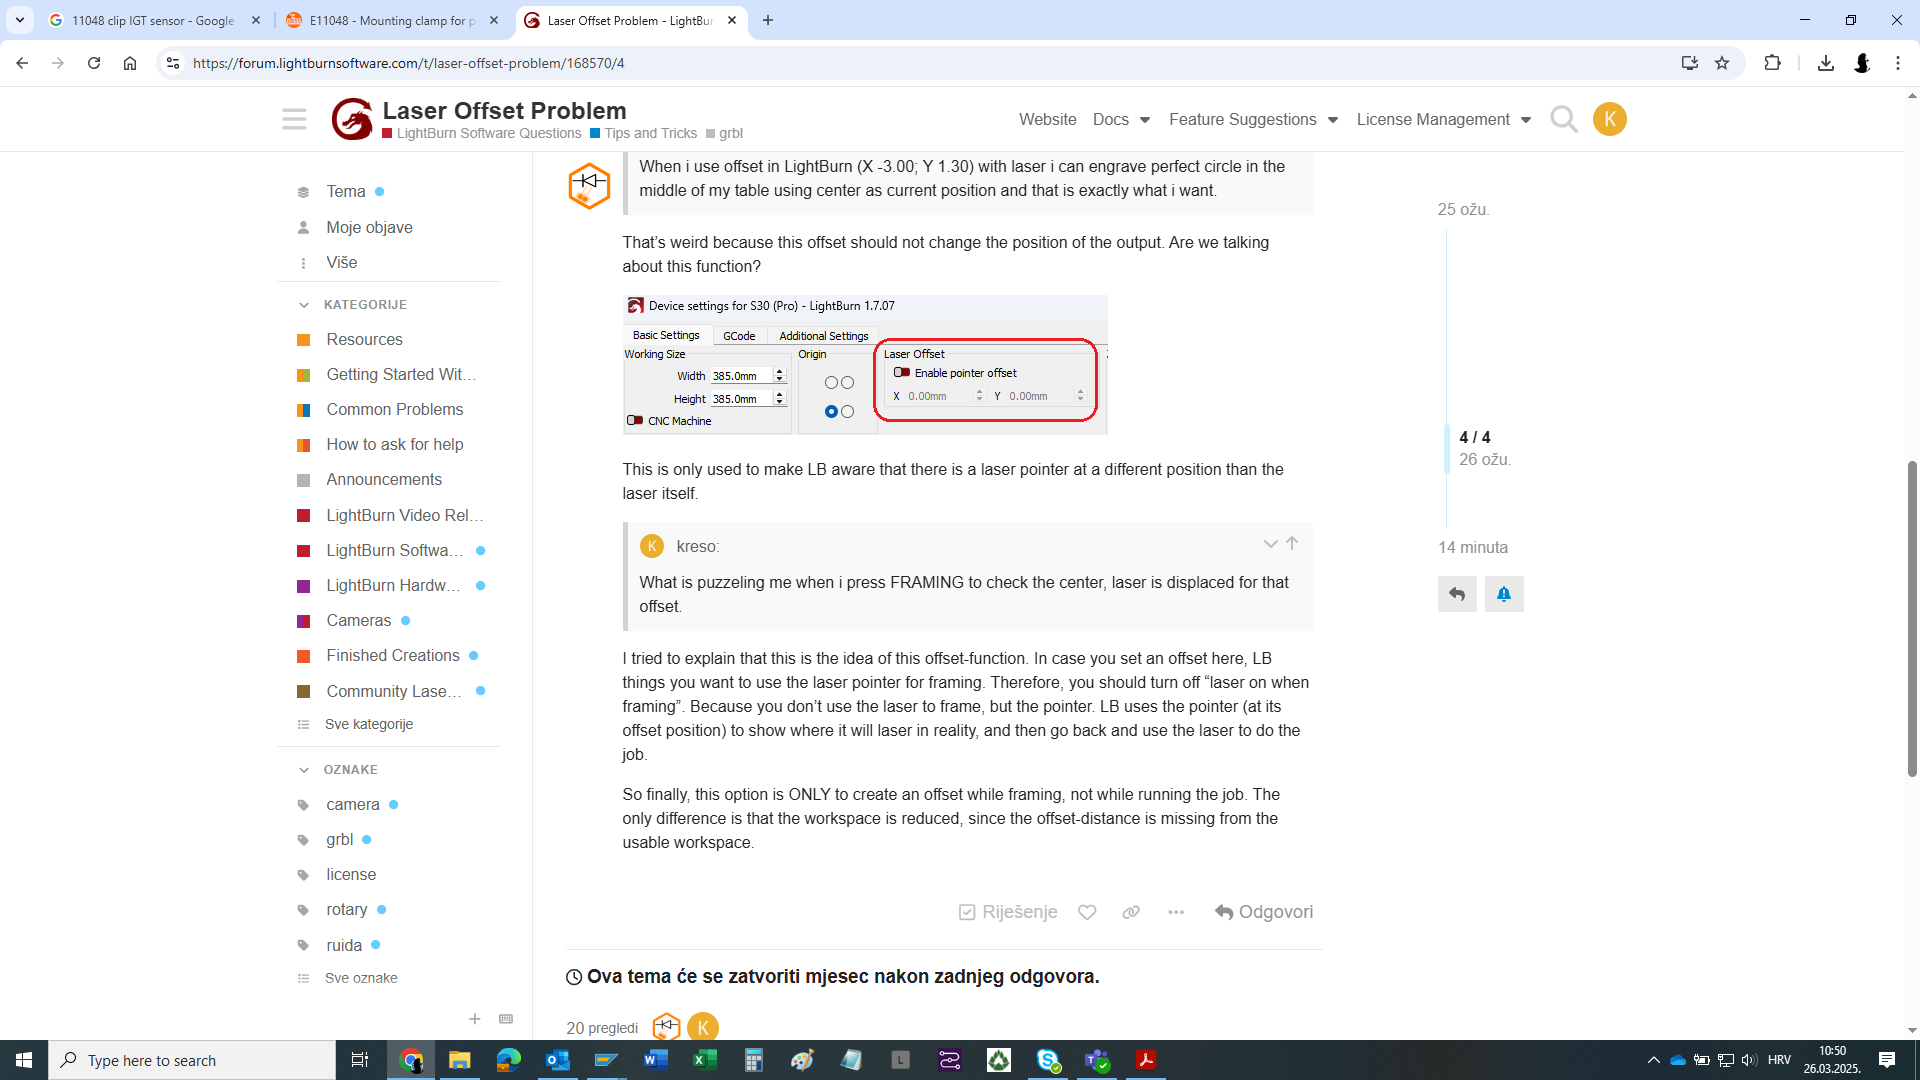Image resolution: width=1920 pixels, height=1080 pixels.
Task: Switch to the 11048 clip IGT sensor tab
Action: [154, 20]
